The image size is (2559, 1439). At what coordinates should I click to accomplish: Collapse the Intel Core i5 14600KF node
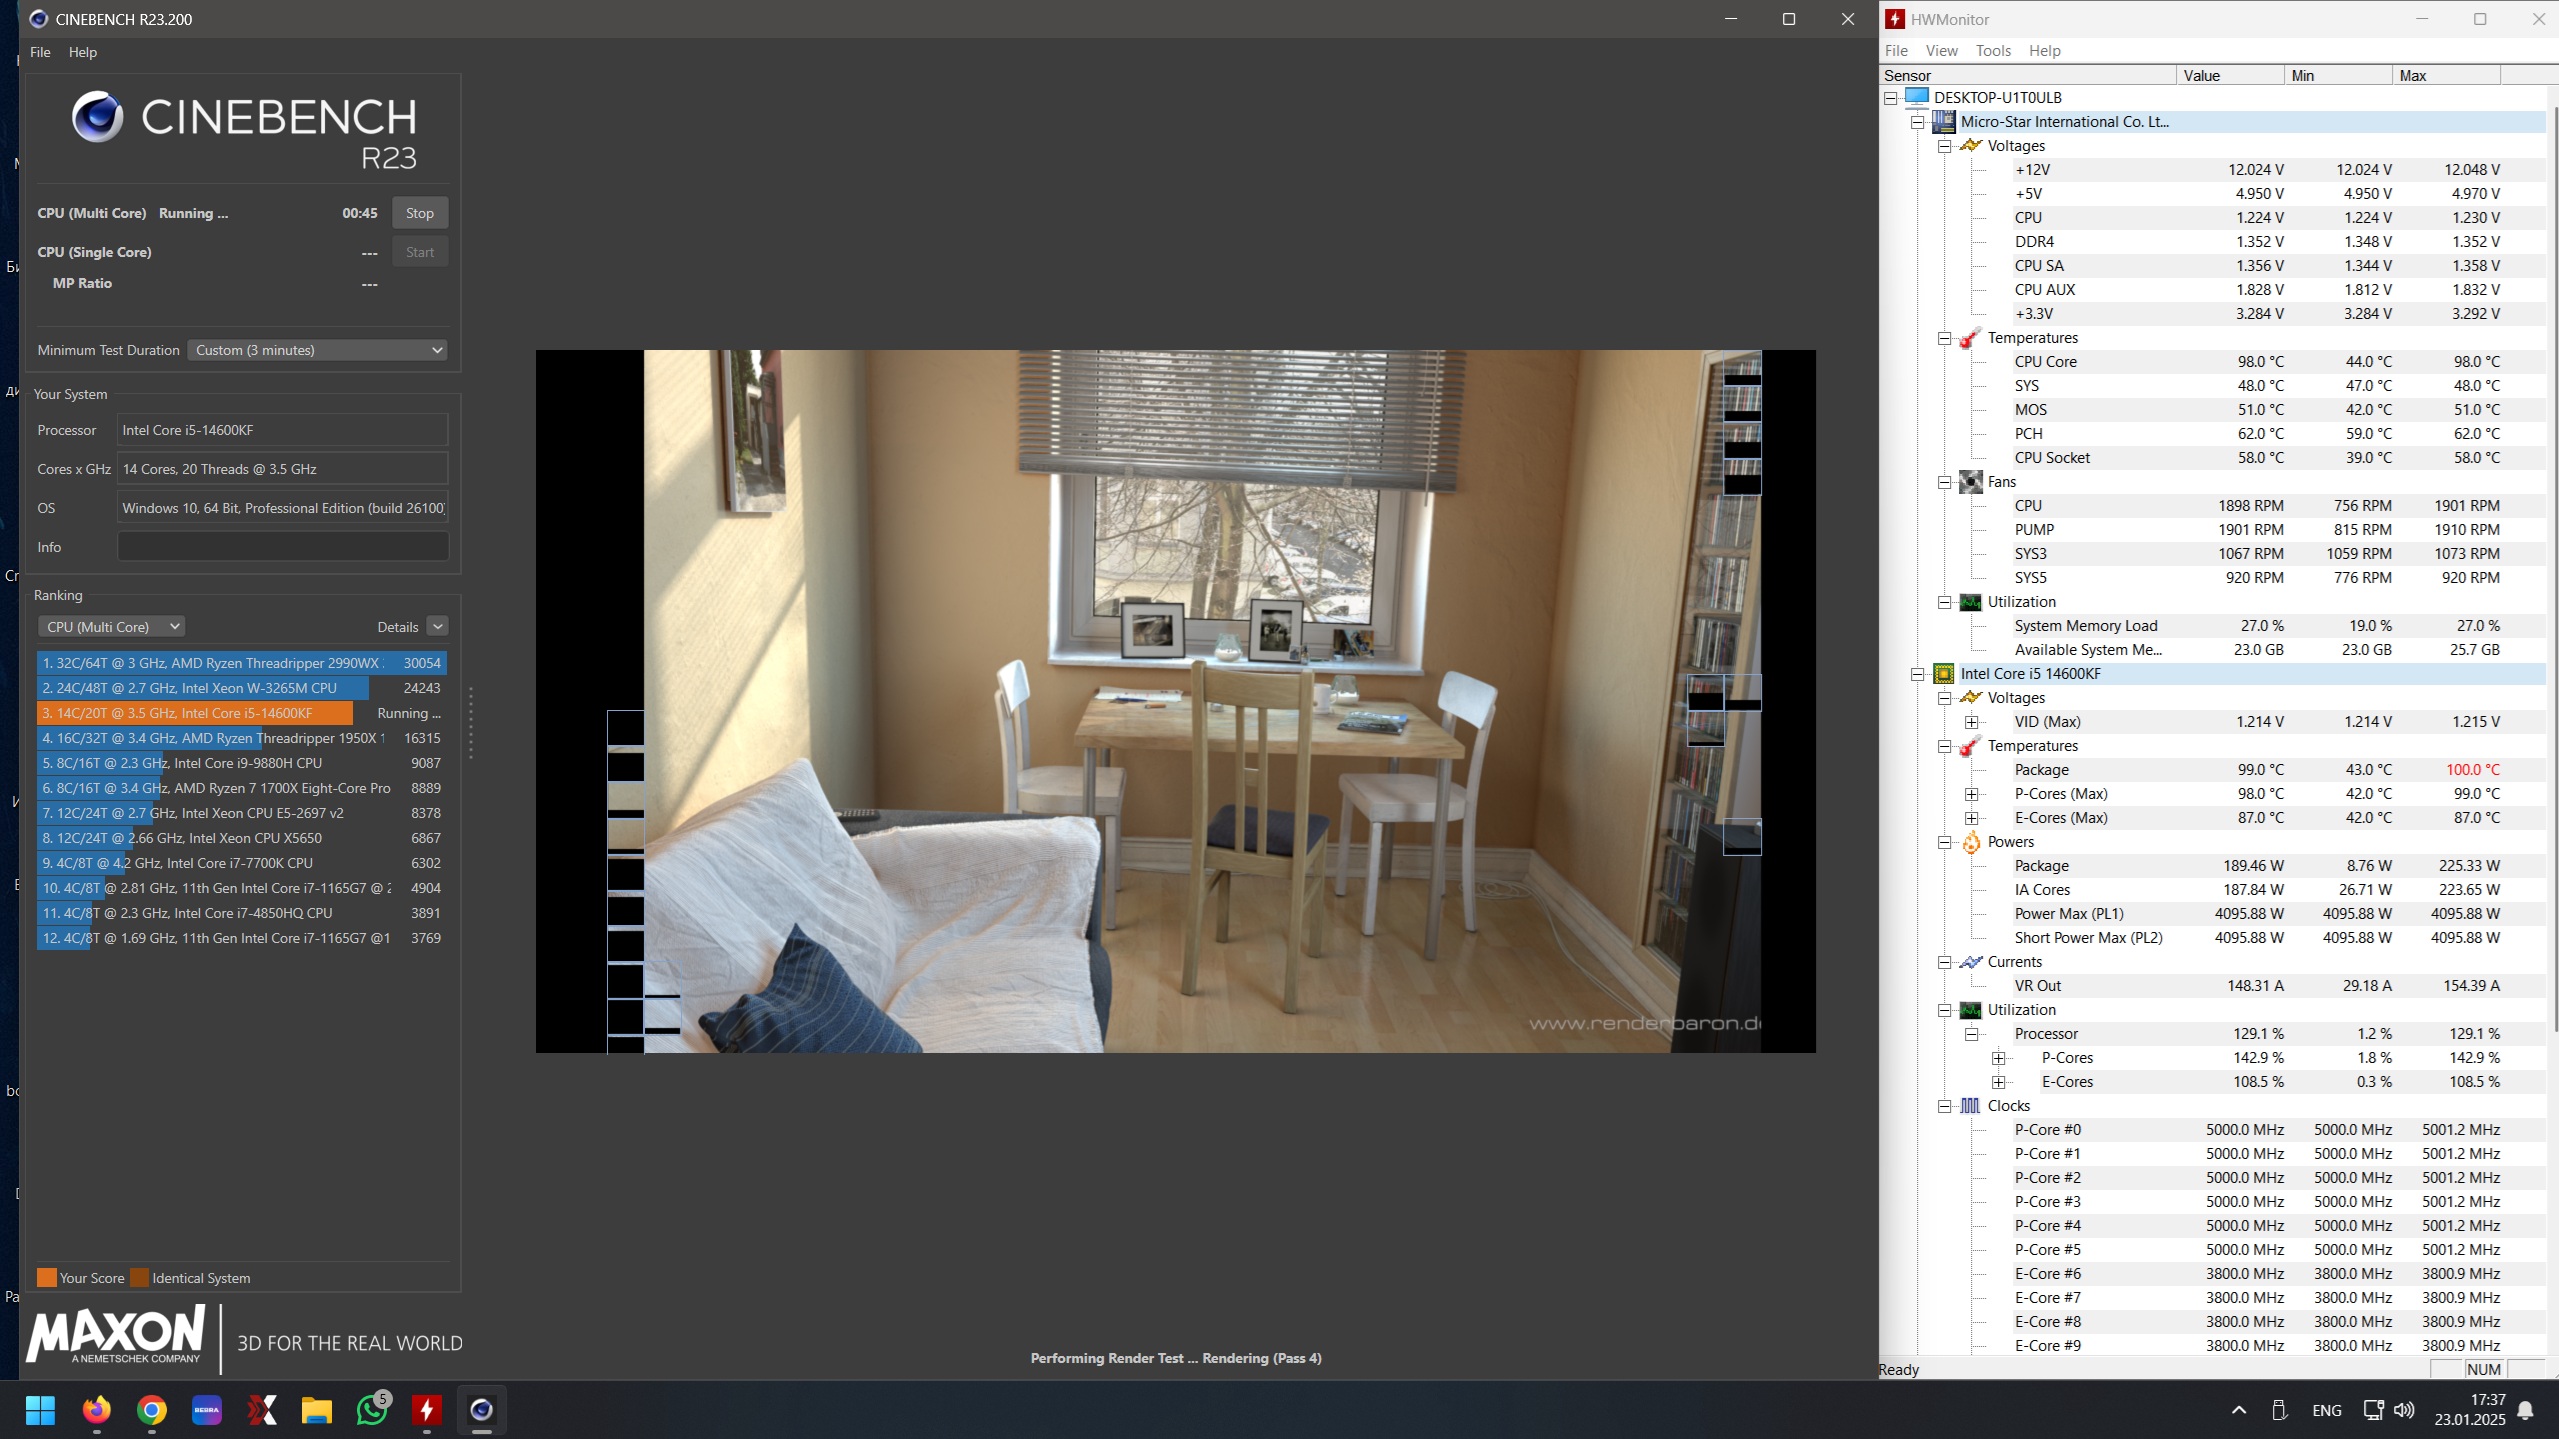(1918, 674)
